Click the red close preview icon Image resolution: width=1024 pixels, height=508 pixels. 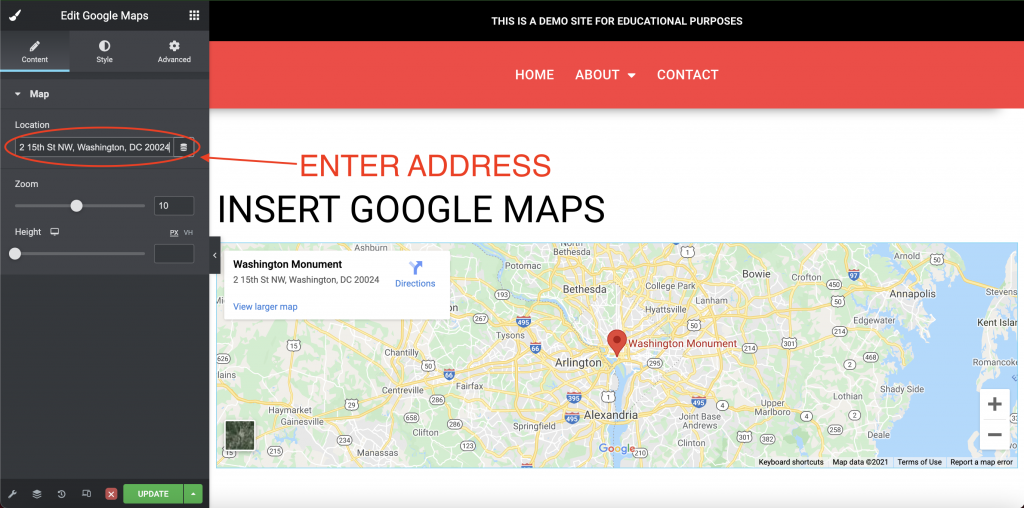tap(111, 494)
